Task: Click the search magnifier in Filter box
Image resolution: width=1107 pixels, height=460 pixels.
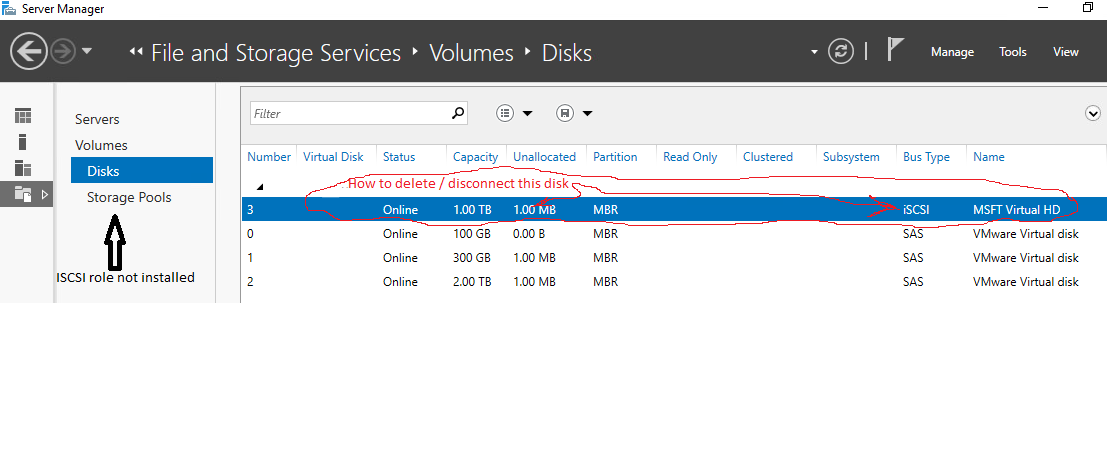Action: pyautogui.click(x=458, y=113)
